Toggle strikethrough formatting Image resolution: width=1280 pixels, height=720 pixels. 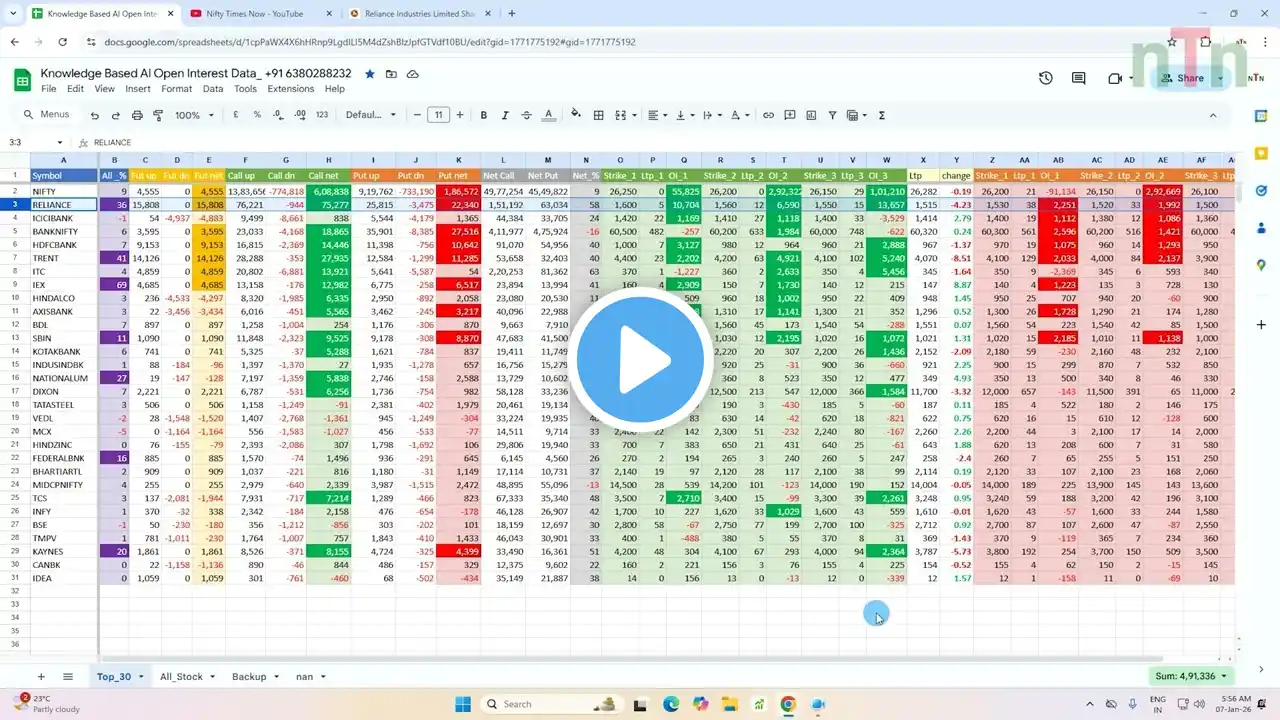tap(527, 115)
